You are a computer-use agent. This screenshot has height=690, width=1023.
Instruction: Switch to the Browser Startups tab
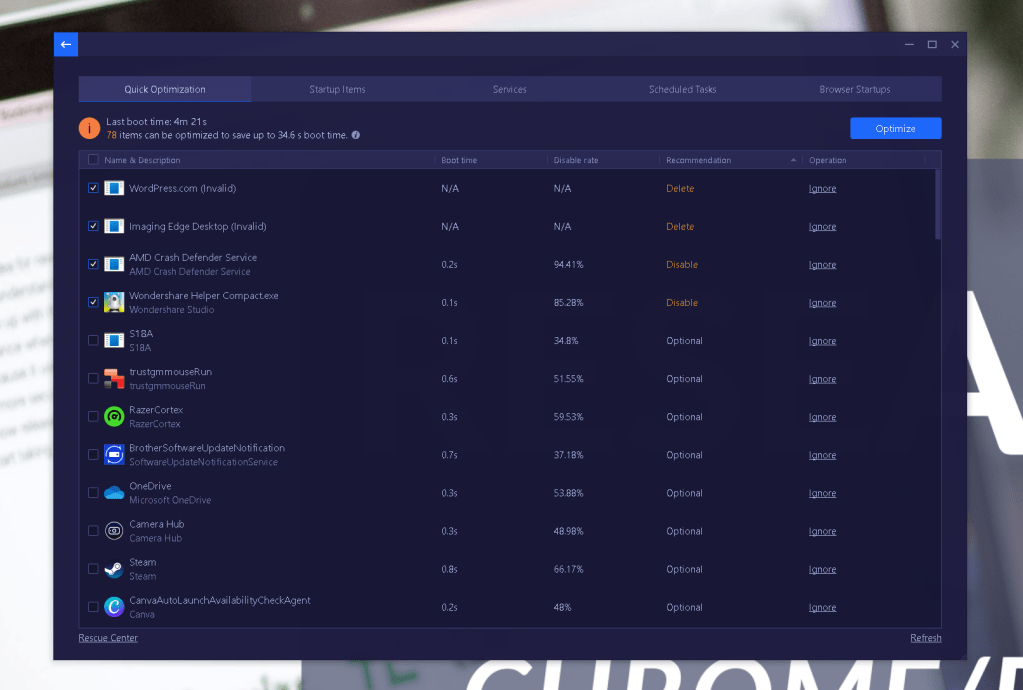click(x=855, y=89)
